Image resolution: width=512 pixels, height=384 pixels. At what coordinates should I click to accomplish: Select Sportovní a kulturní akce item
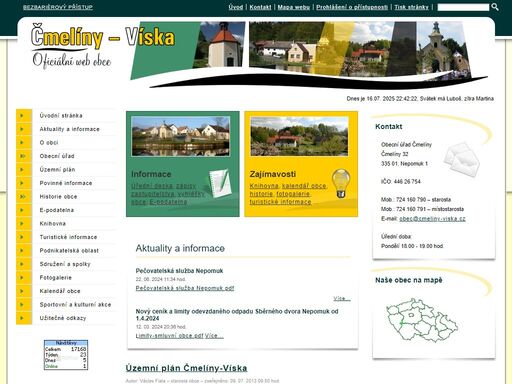[x=75, y=305]
